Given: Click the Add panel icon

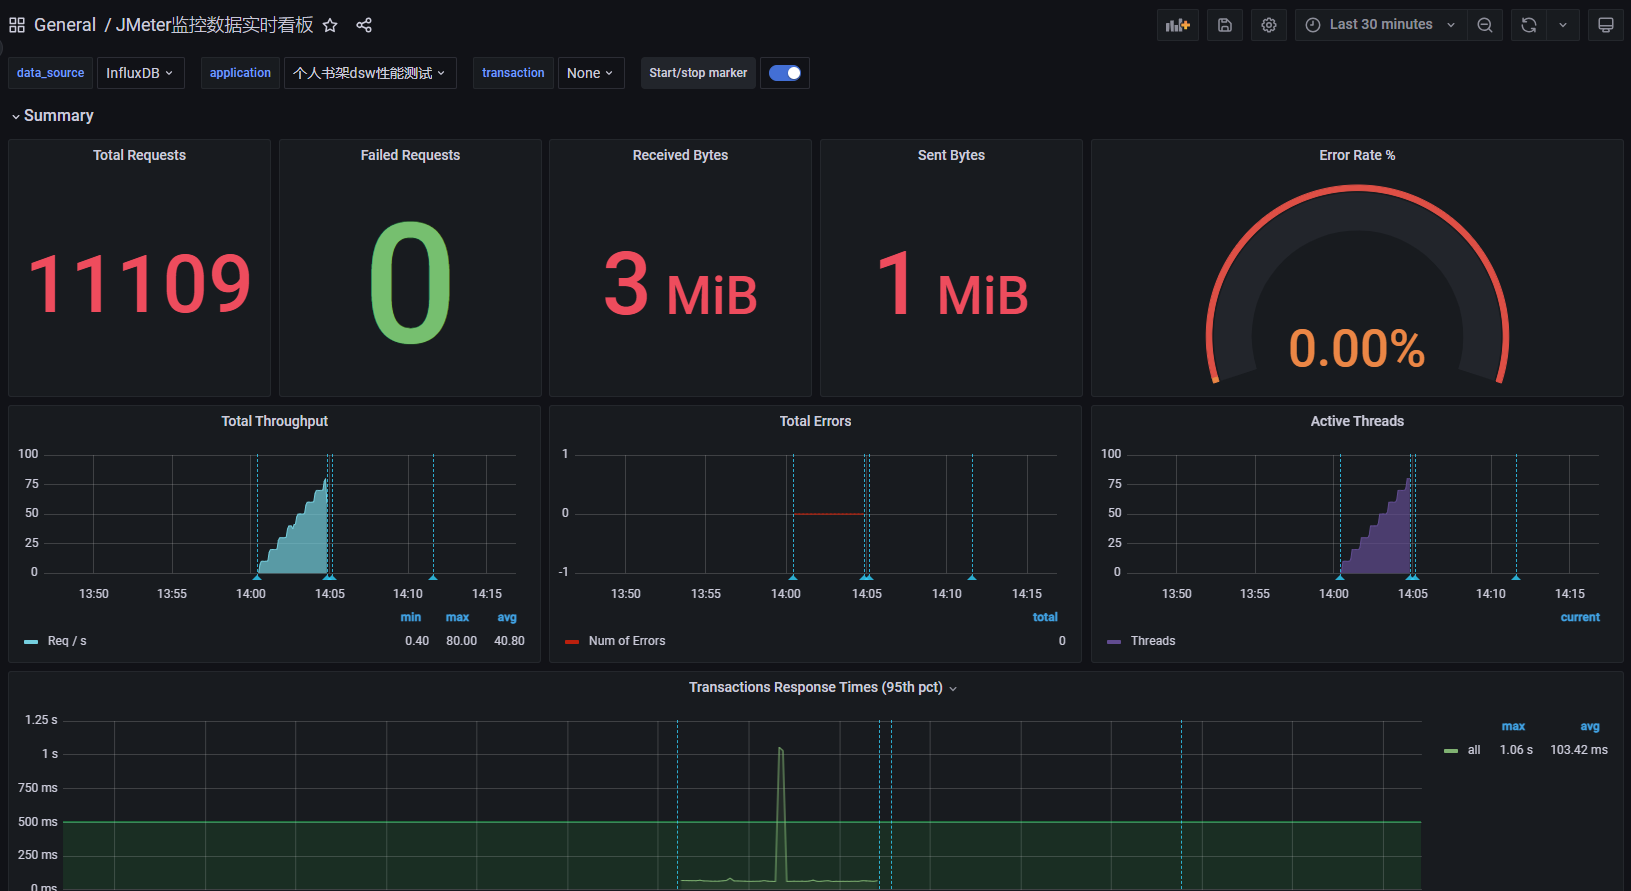Looking at the screenshot, I should tap(1178, 25).
